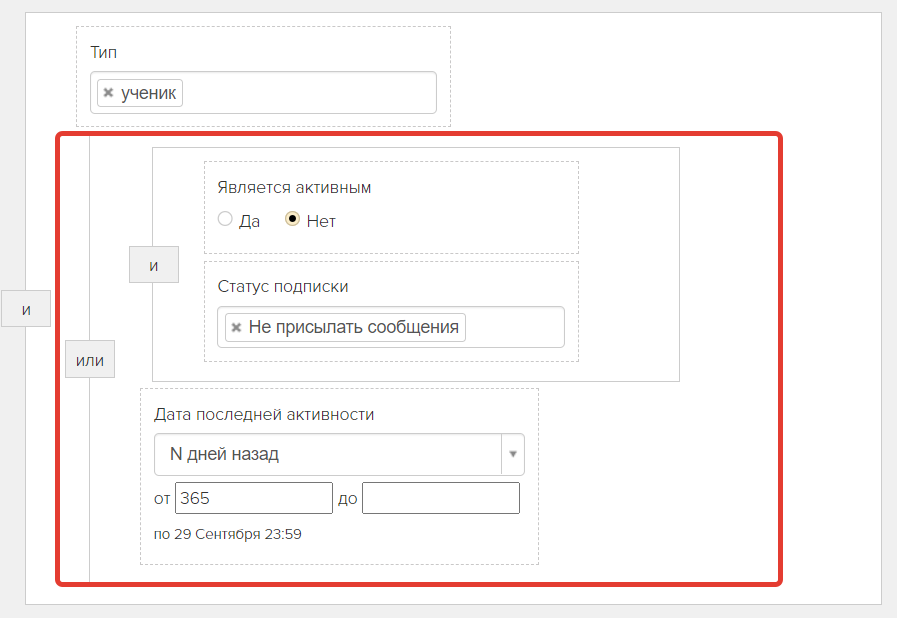
Task: Remove the 'ученик' tag with its ×
Action: 108,93
